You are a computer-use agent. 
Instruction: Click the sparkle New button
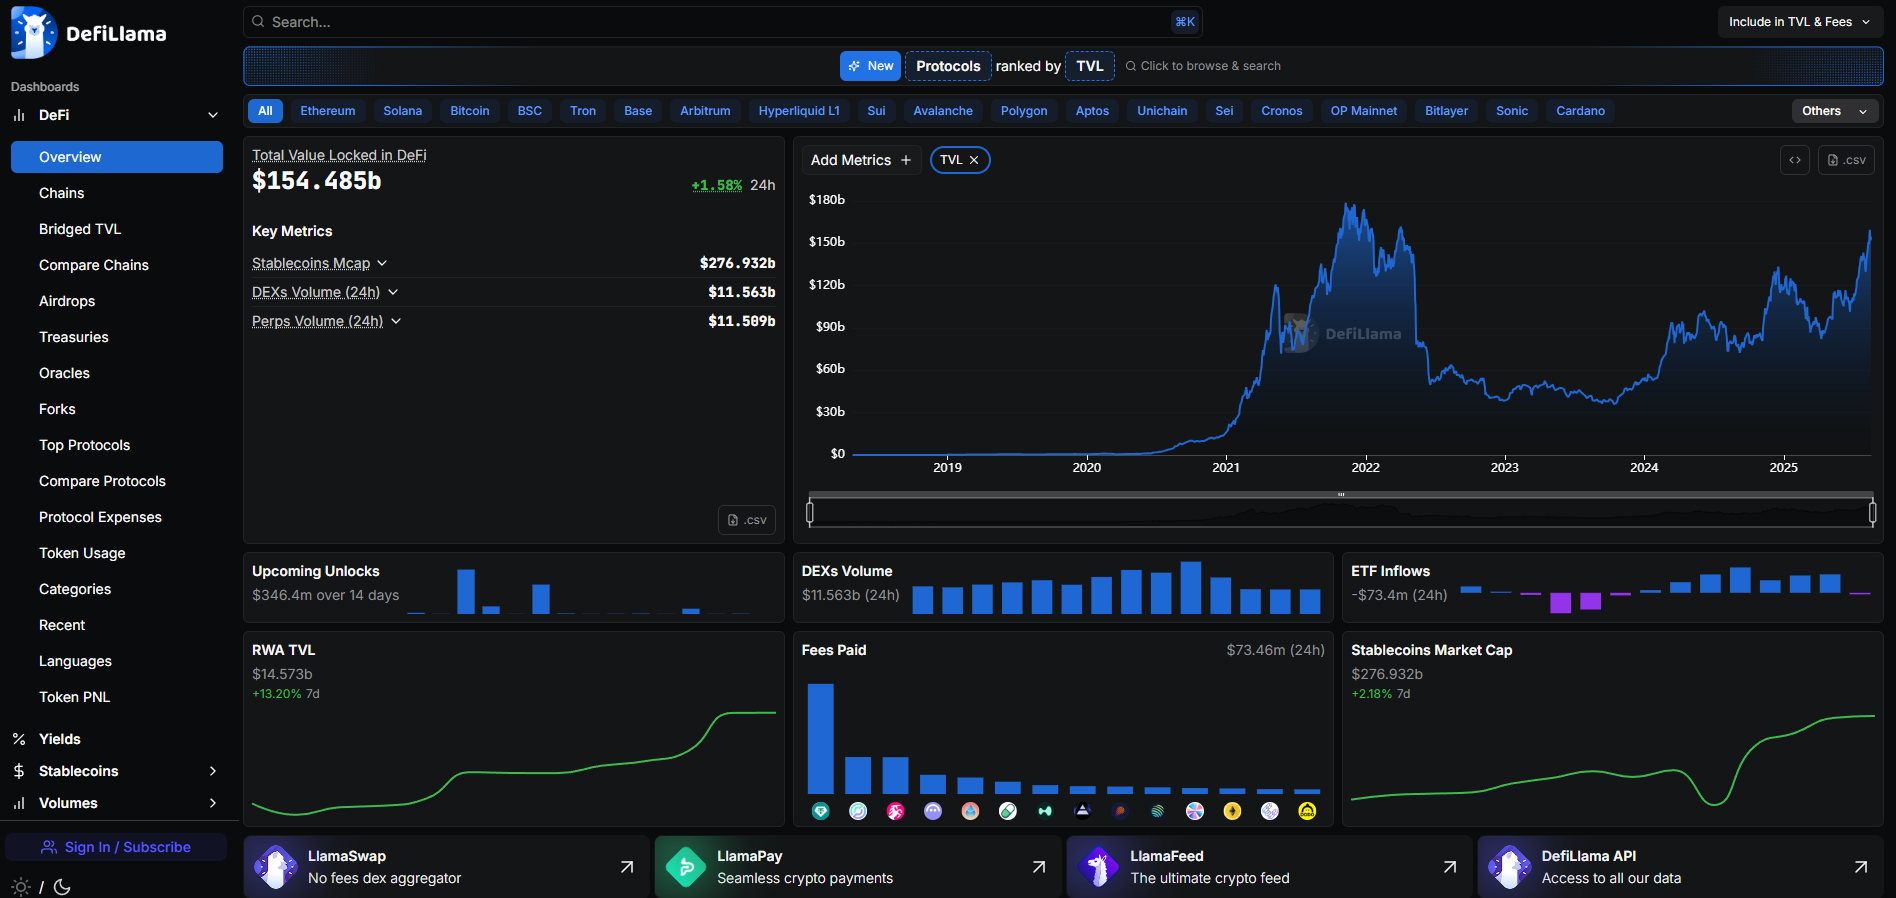[870, 66]
